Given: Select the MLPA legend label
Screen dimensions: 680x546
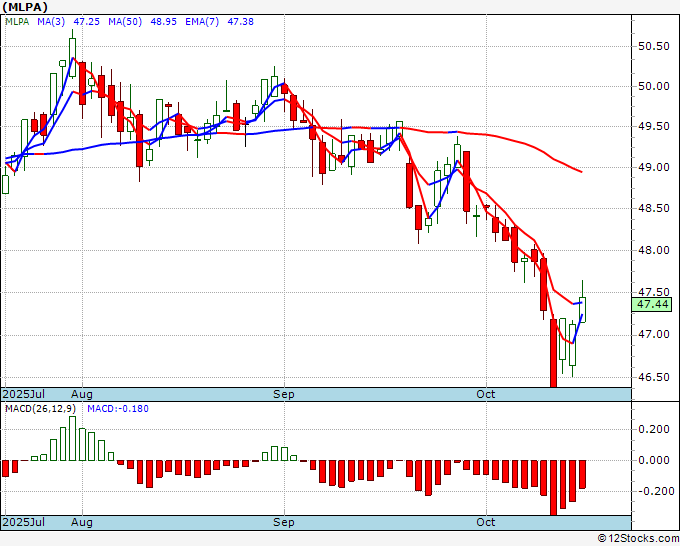Looking at the screenshot, I should pyautogui.click(x=17, y=22).
